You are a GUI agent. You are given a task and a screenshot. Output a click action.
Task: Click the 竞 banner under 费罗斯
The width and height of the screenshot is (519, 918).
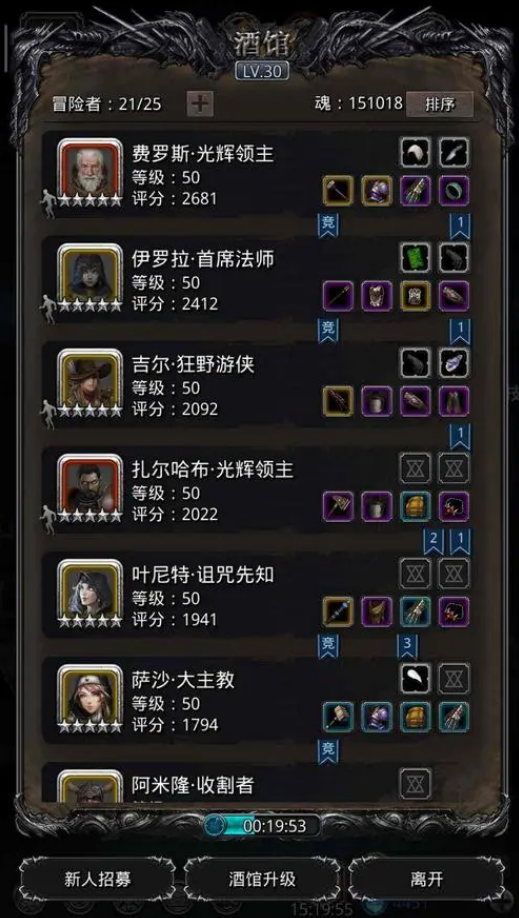[328, 225]
